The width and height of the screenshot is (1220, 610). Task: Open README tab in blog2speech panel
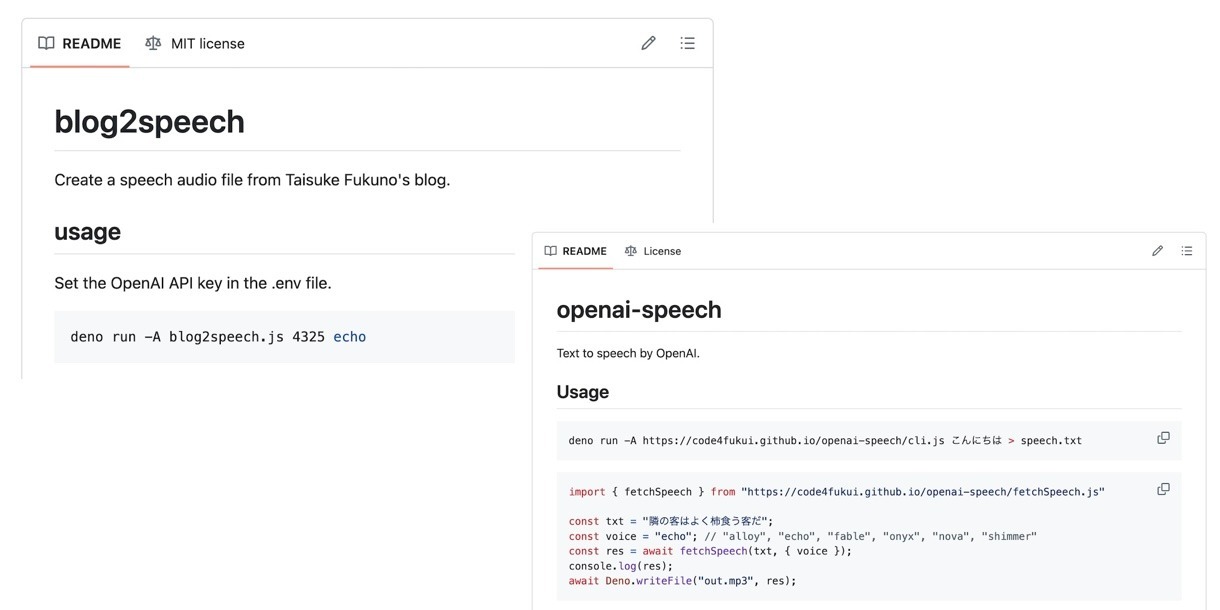(x=79, y=43)
